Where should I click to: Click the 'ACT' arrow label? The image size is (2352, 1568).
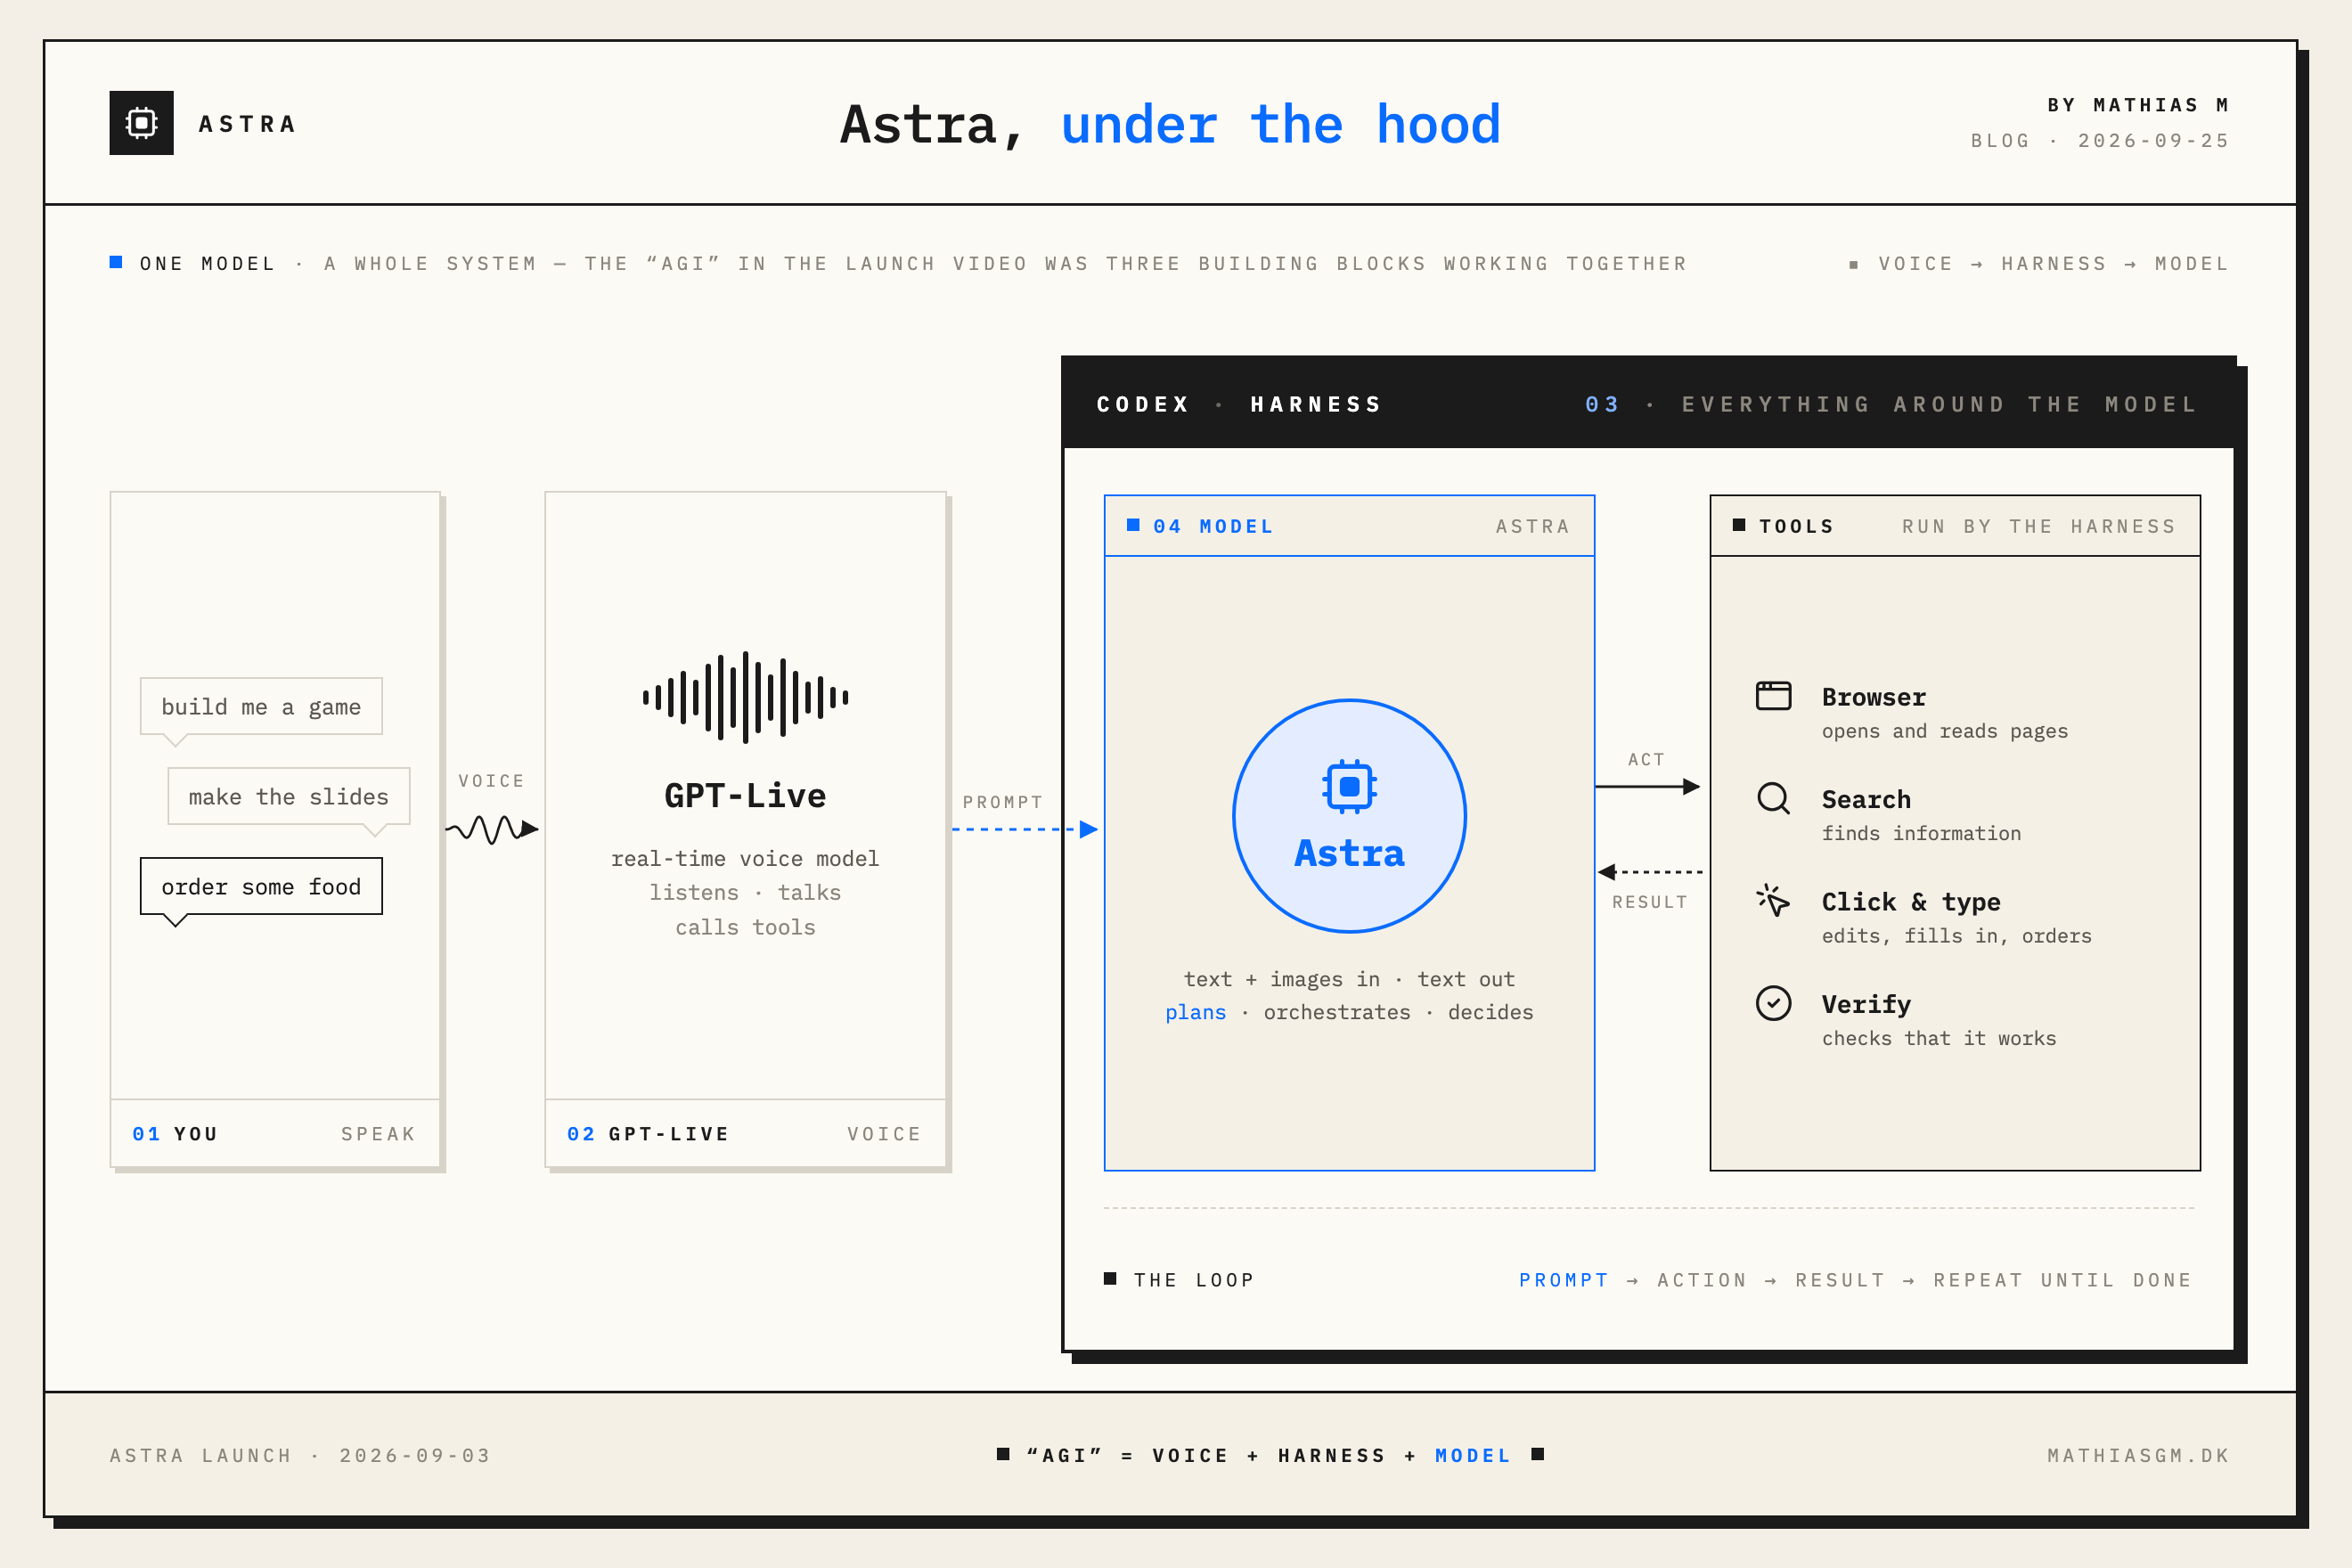(1646, 760)
